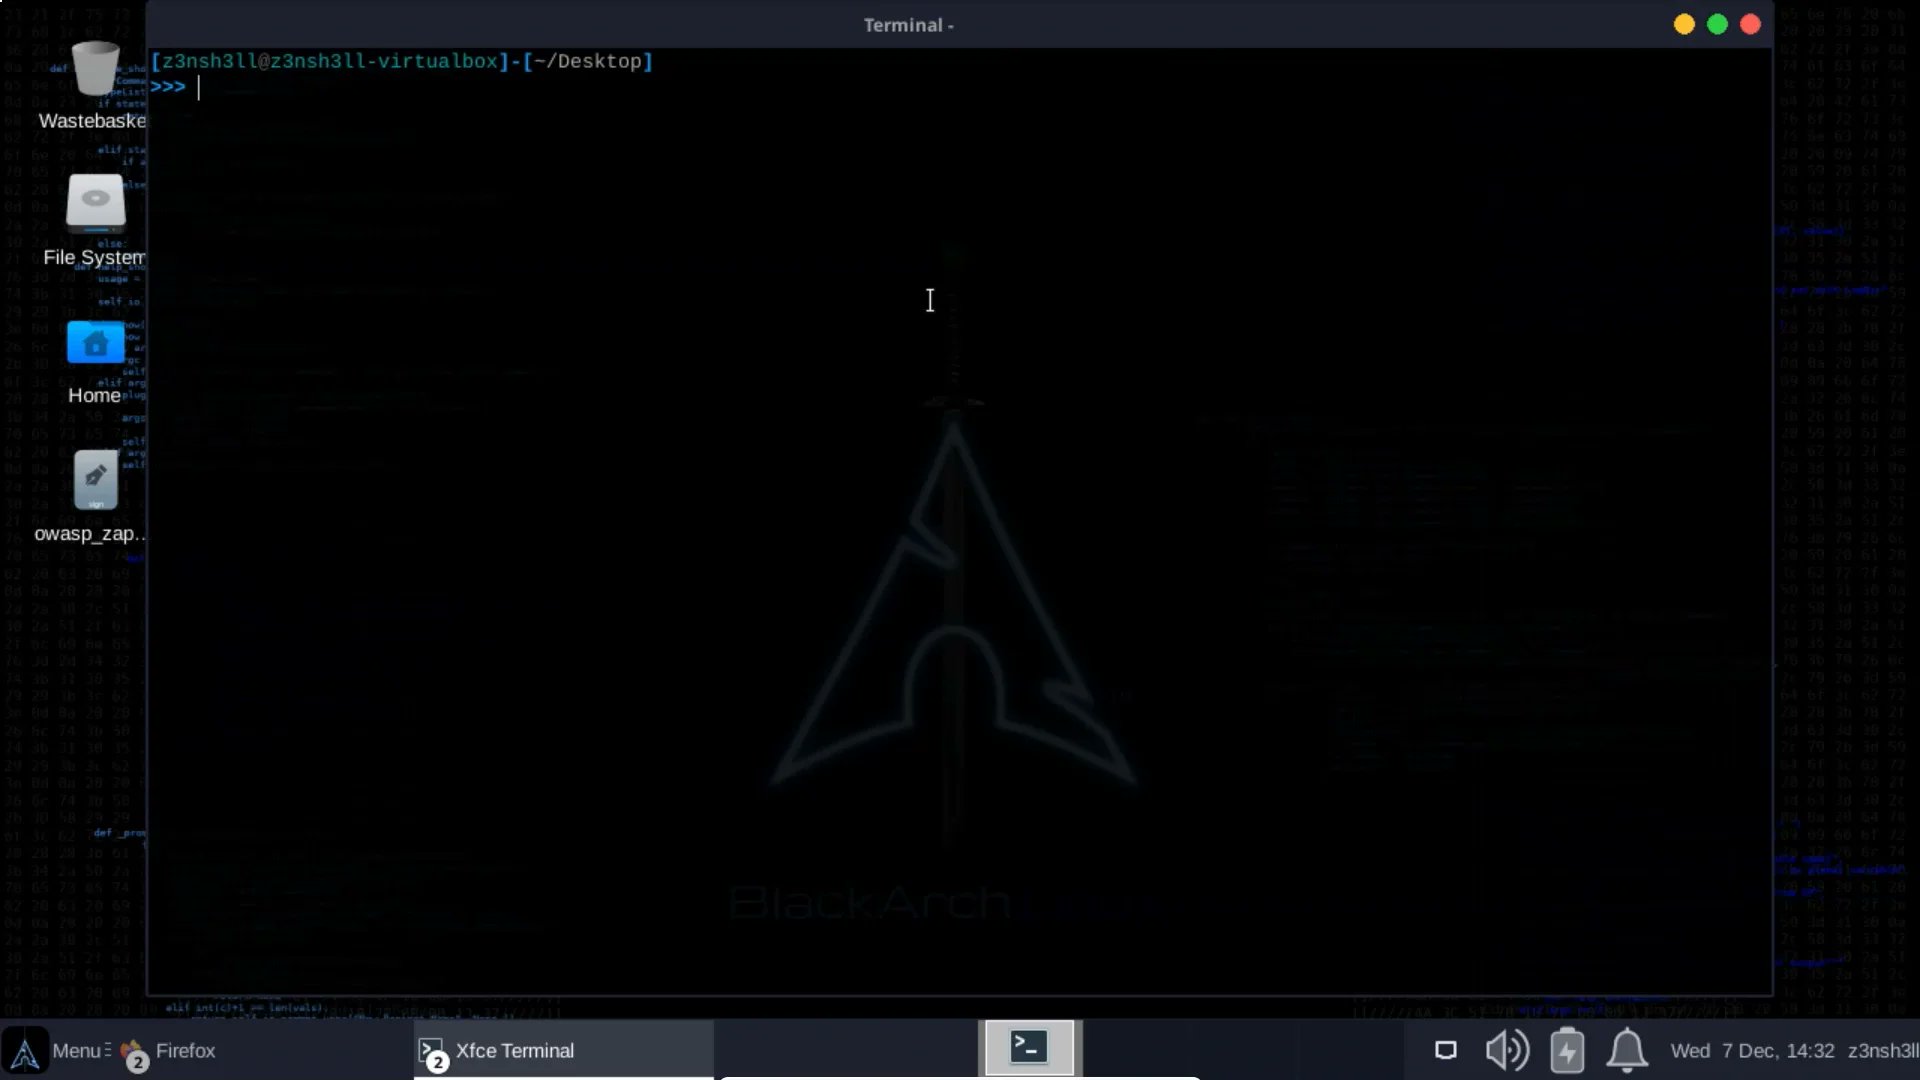1920x1080 pixels.
Task: Open the volume control icon
Action: coord(1506,1051)
